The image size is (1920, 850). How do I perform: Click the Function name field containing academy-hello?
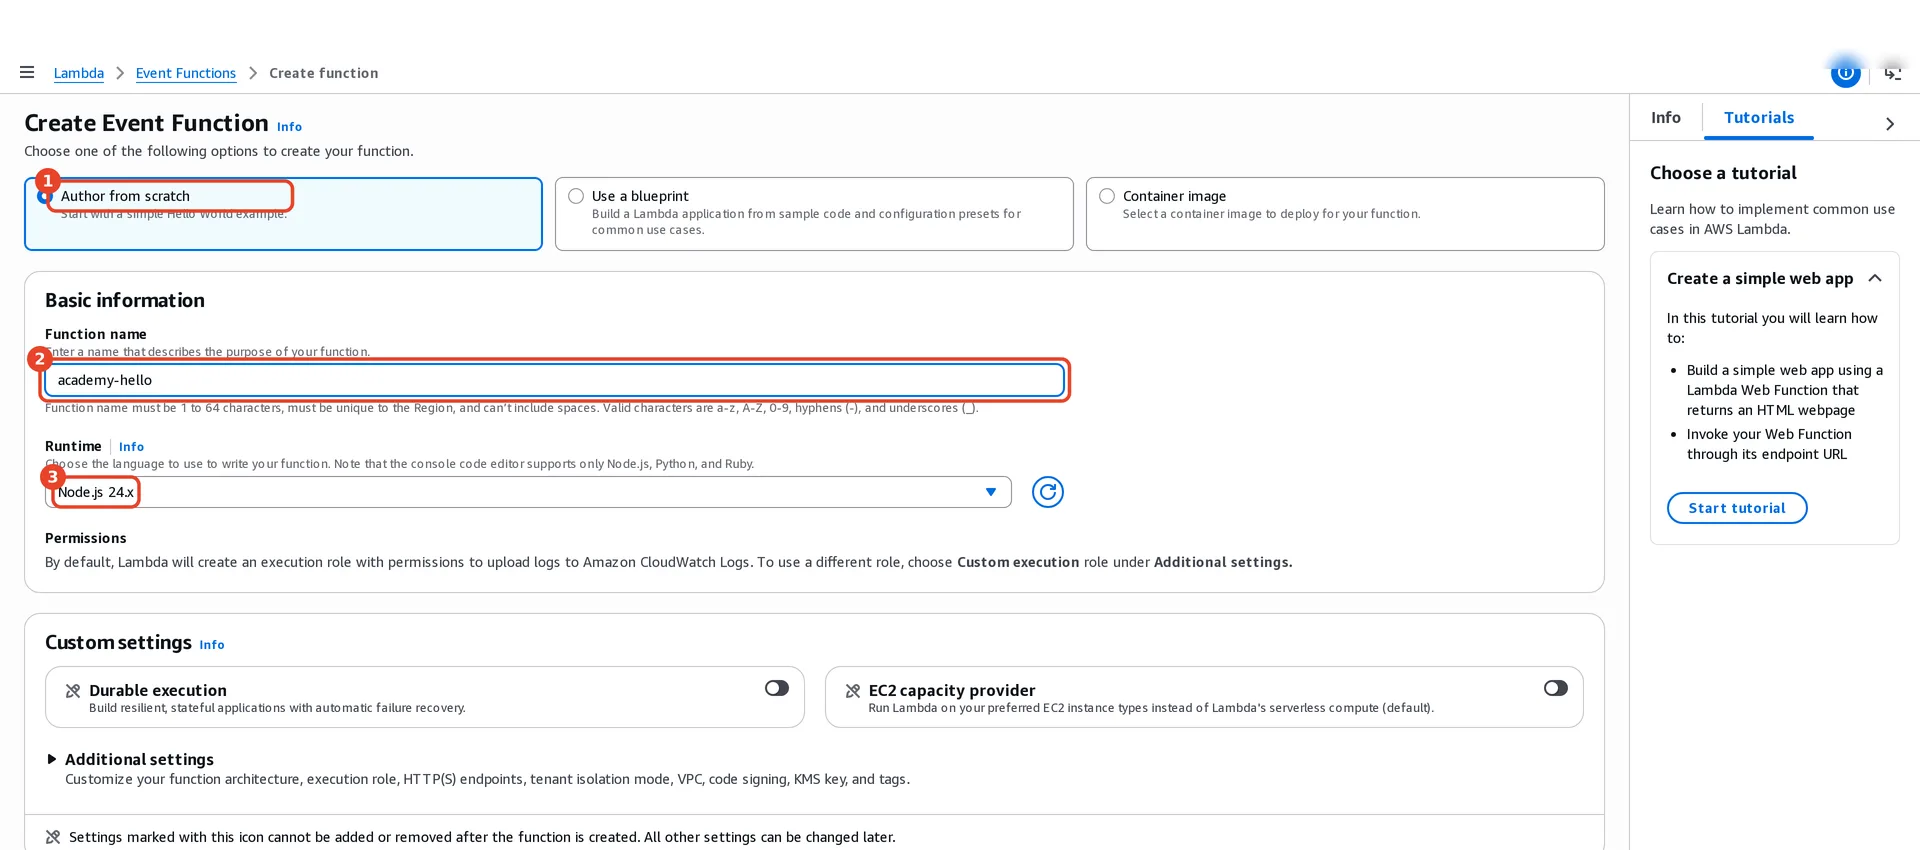(555, 380)
